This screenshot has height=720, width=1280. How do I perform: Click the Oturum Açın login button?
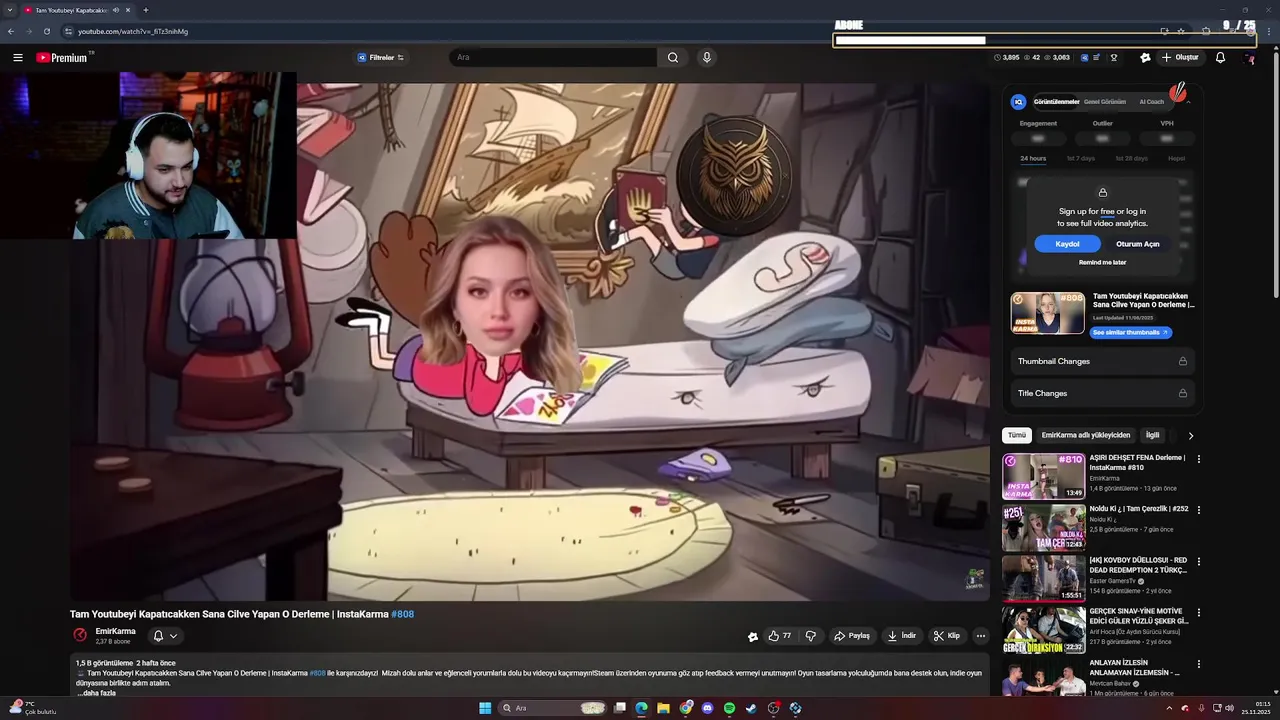tap(1138, 244)
